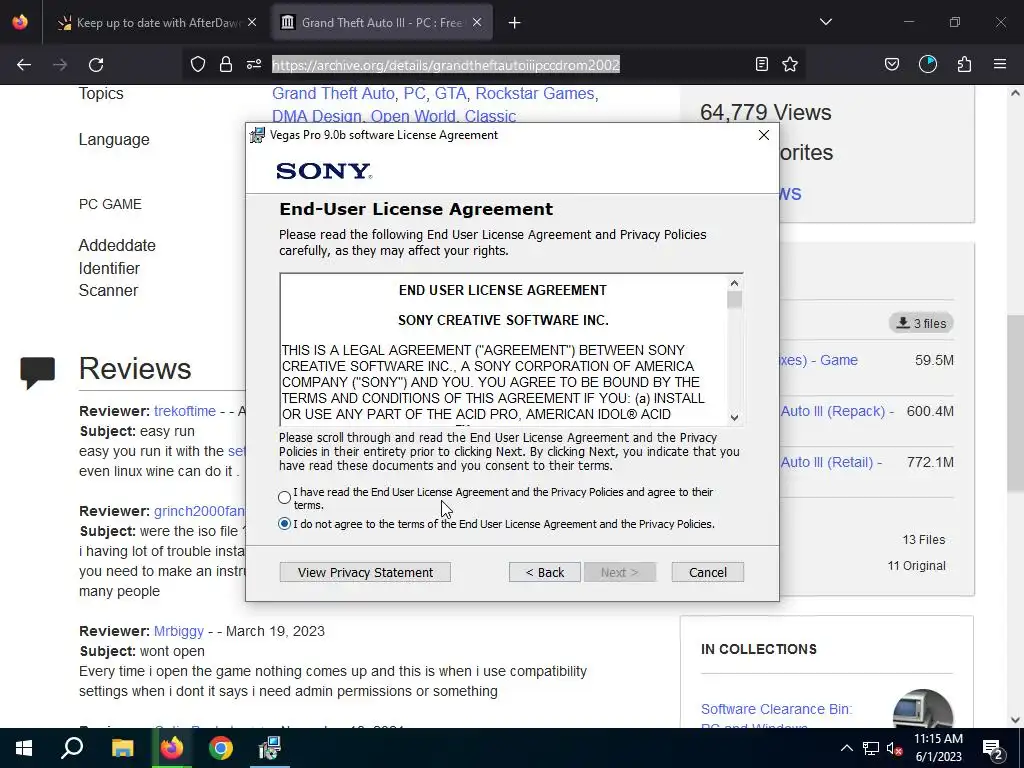The width and height of the screenshot is (1024, 768).
Task: Open the tracking protection shield icon
Action: click(x=198, y=64)
